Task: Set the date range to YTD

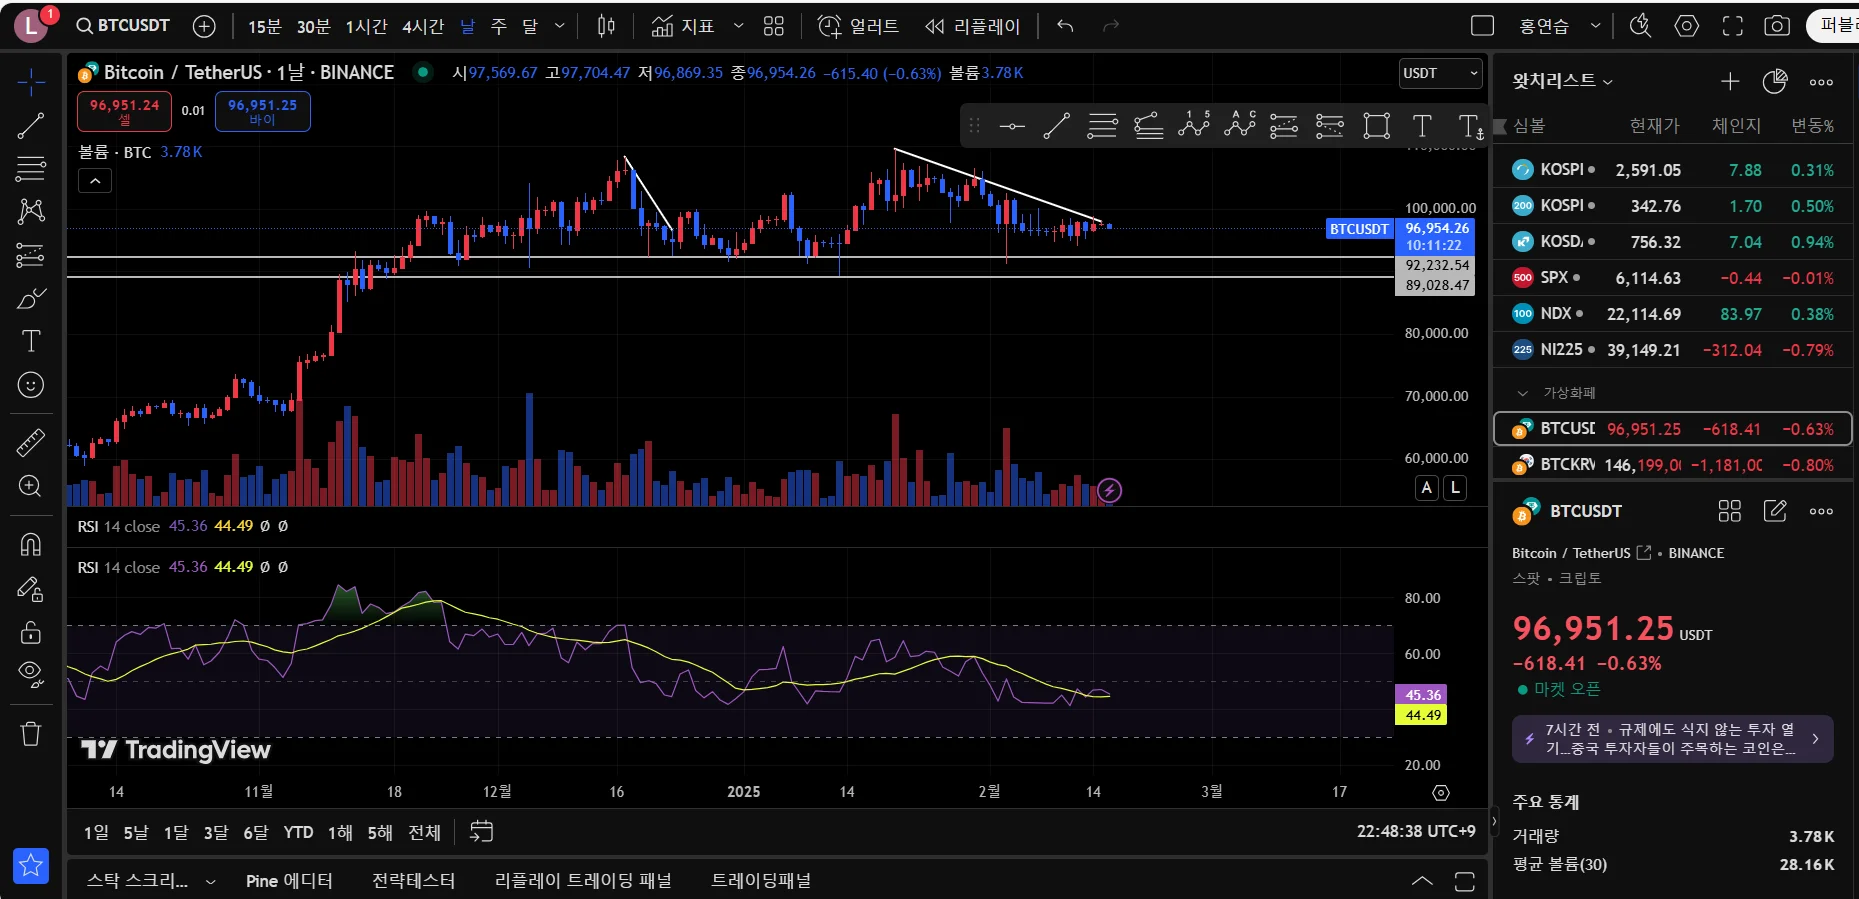Action: [298, 832]
